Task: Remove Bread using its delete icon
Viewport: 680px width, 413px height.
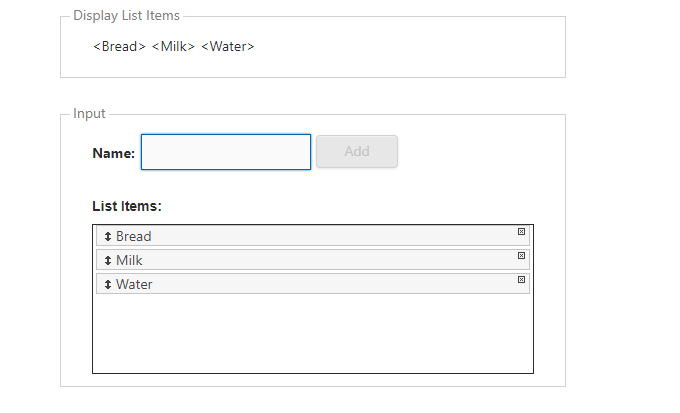Action: pyautogui.click(x=521, y=232)
